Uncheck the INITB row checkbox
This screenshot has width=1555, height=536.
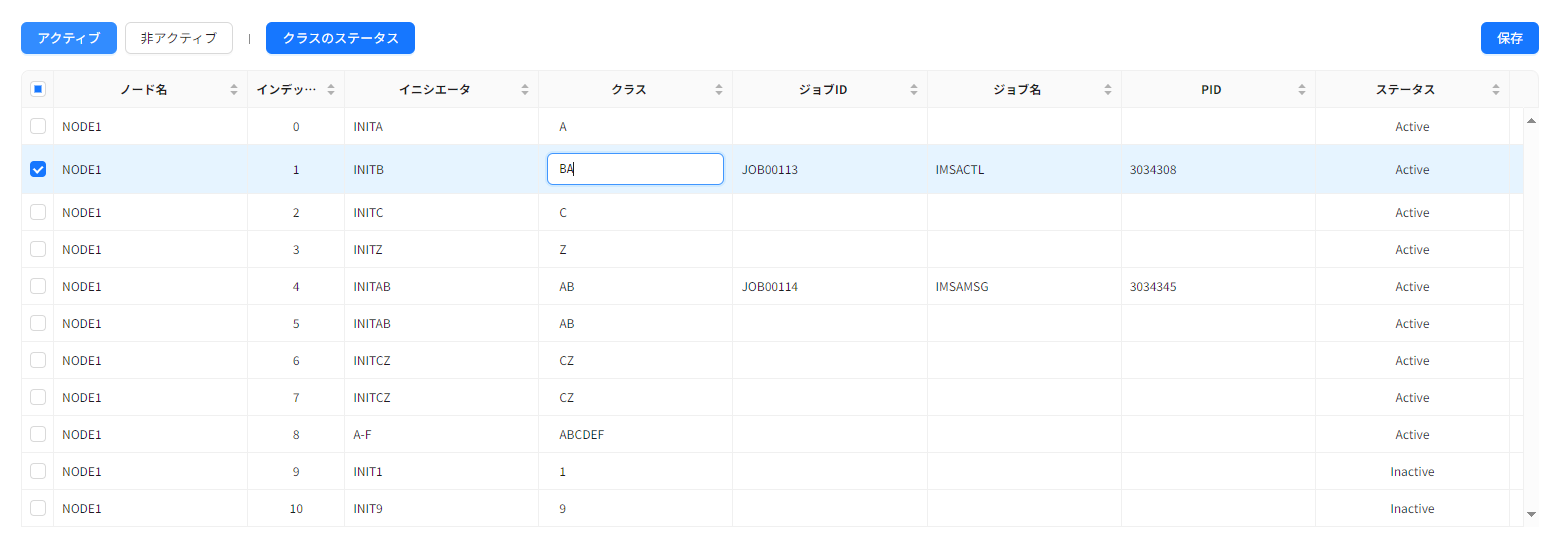tap(38, 169)
